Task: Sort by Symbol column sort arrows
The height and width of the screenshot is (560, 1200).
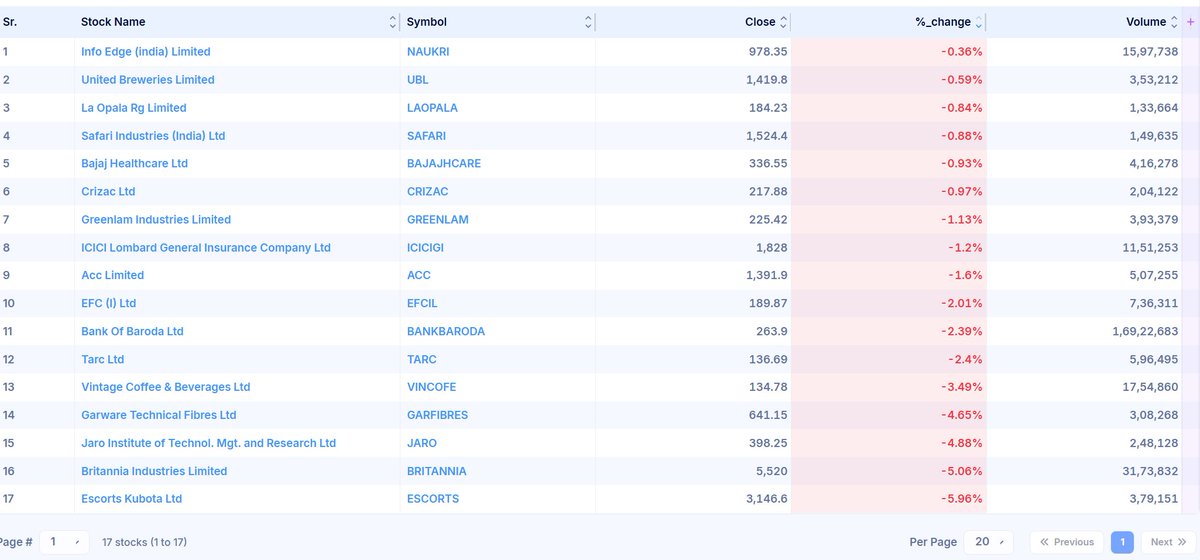Action: coord(588,22)
